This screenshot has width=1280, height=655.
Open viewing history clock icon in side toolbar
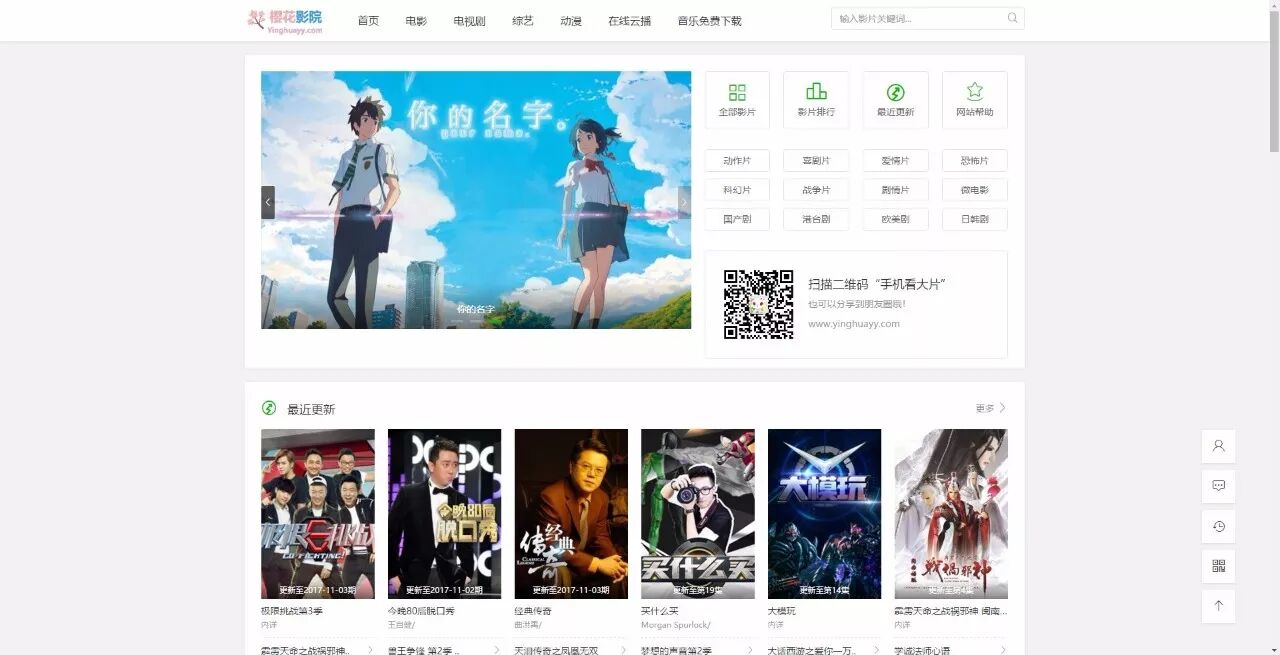[1218, 526]
